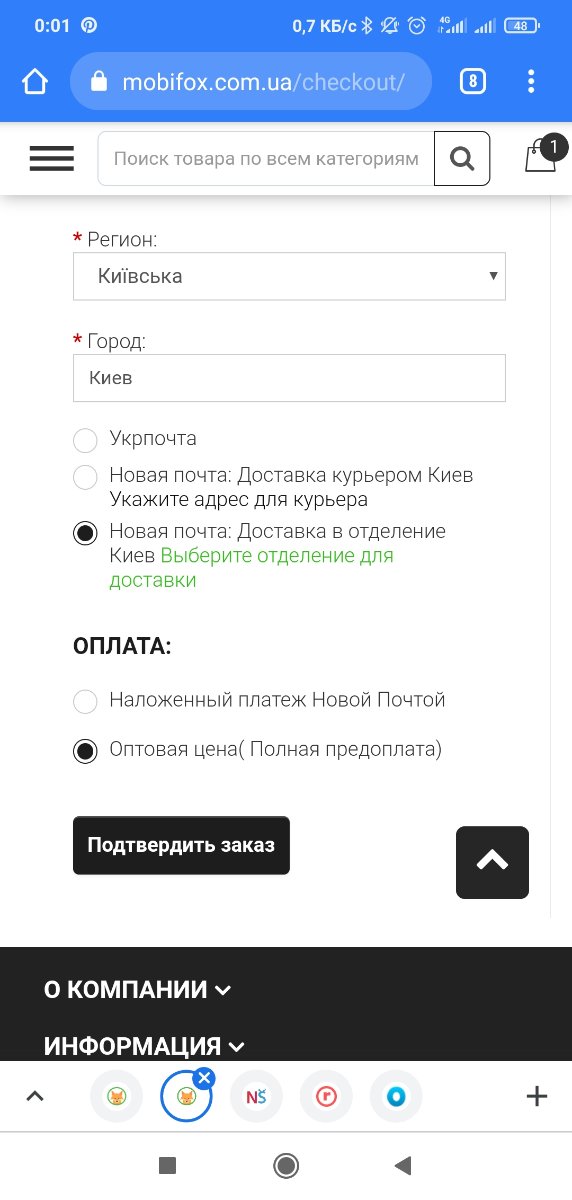Open the hamburger site menu
The width and height of the screenshot is (572, 1200).
click(52, 158)
